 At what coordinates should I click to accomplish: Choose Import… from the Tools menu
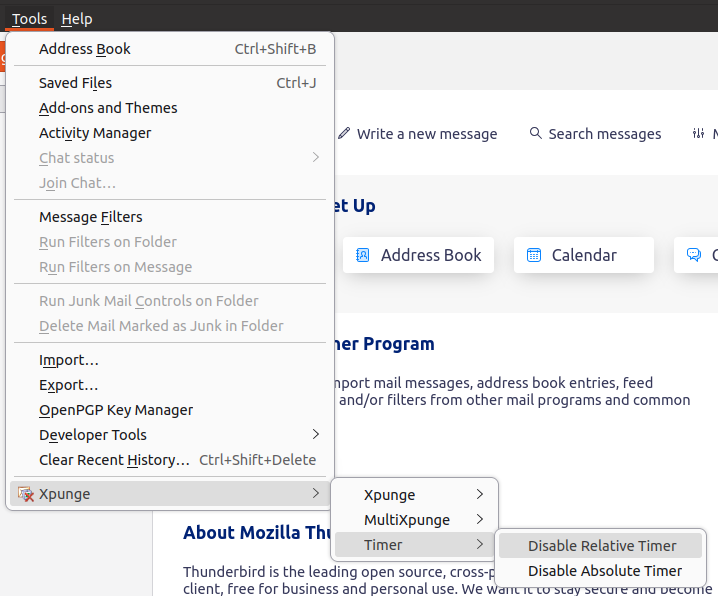(x=170, y=360)
